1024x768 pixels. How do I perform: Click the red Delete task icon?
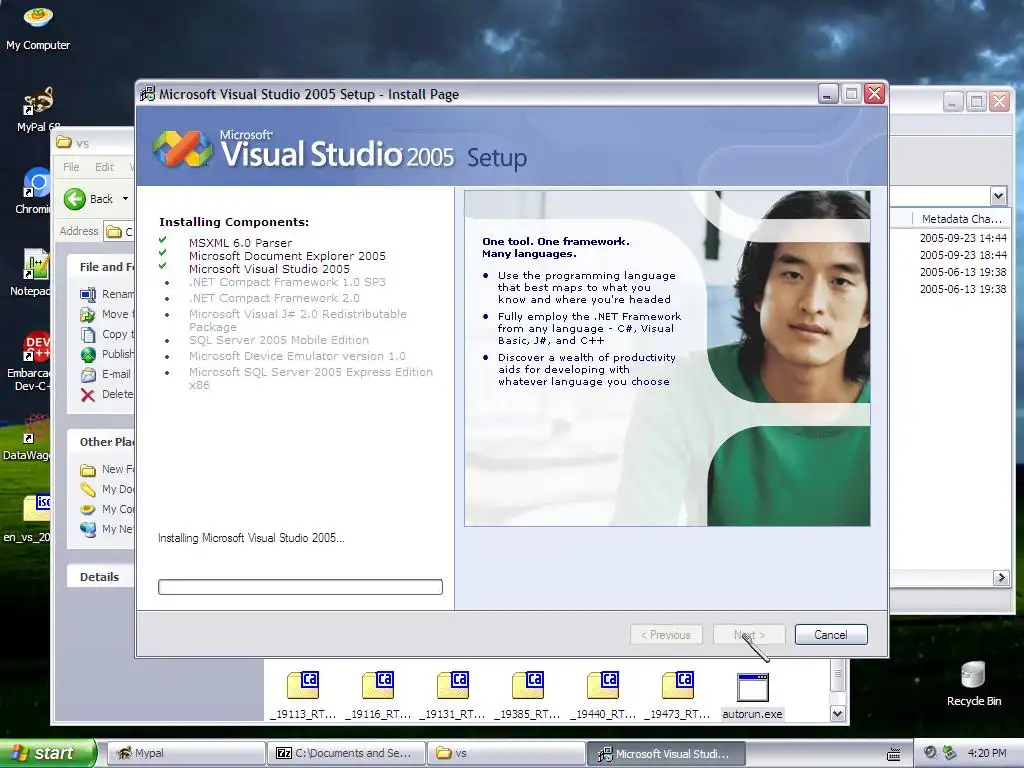[x=88, y=394]
